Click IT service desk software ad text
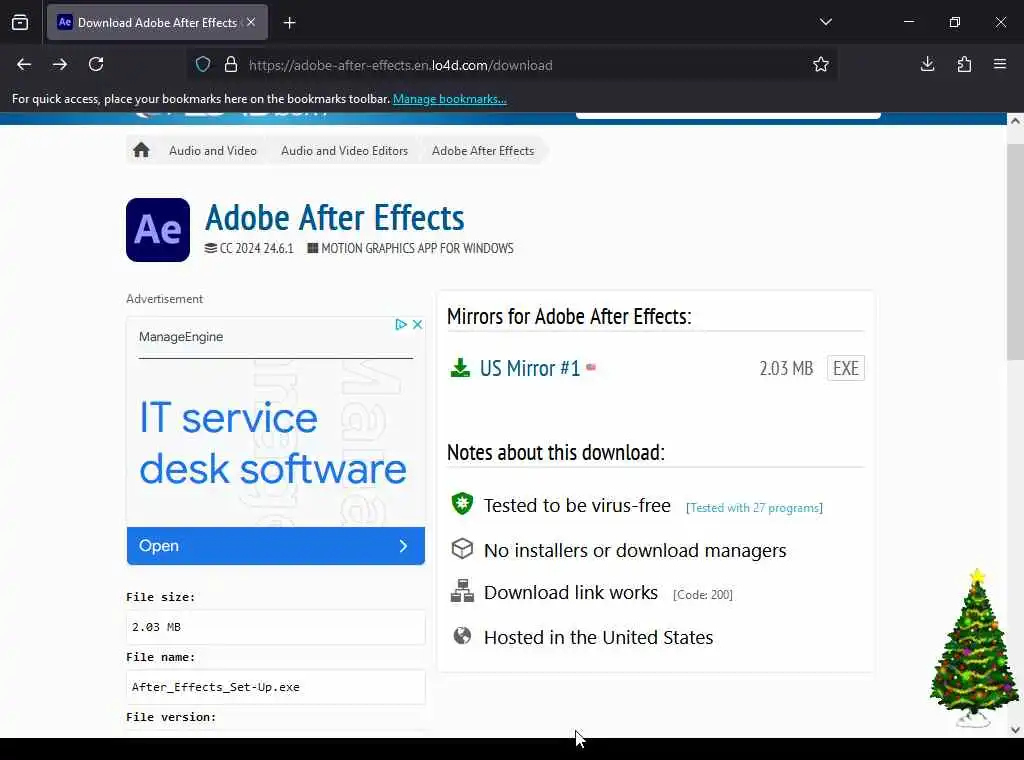The width and height of the screenshot is (1024, 760). 272,443
